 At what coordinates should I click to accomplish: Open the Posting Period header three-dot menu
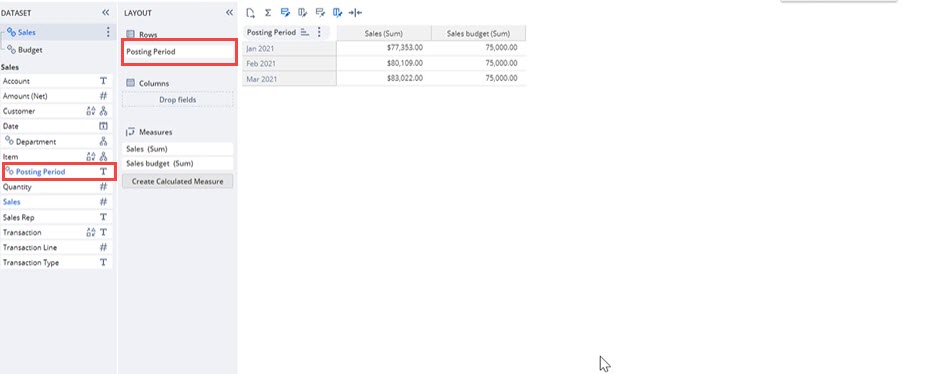[x=320, y=32]
